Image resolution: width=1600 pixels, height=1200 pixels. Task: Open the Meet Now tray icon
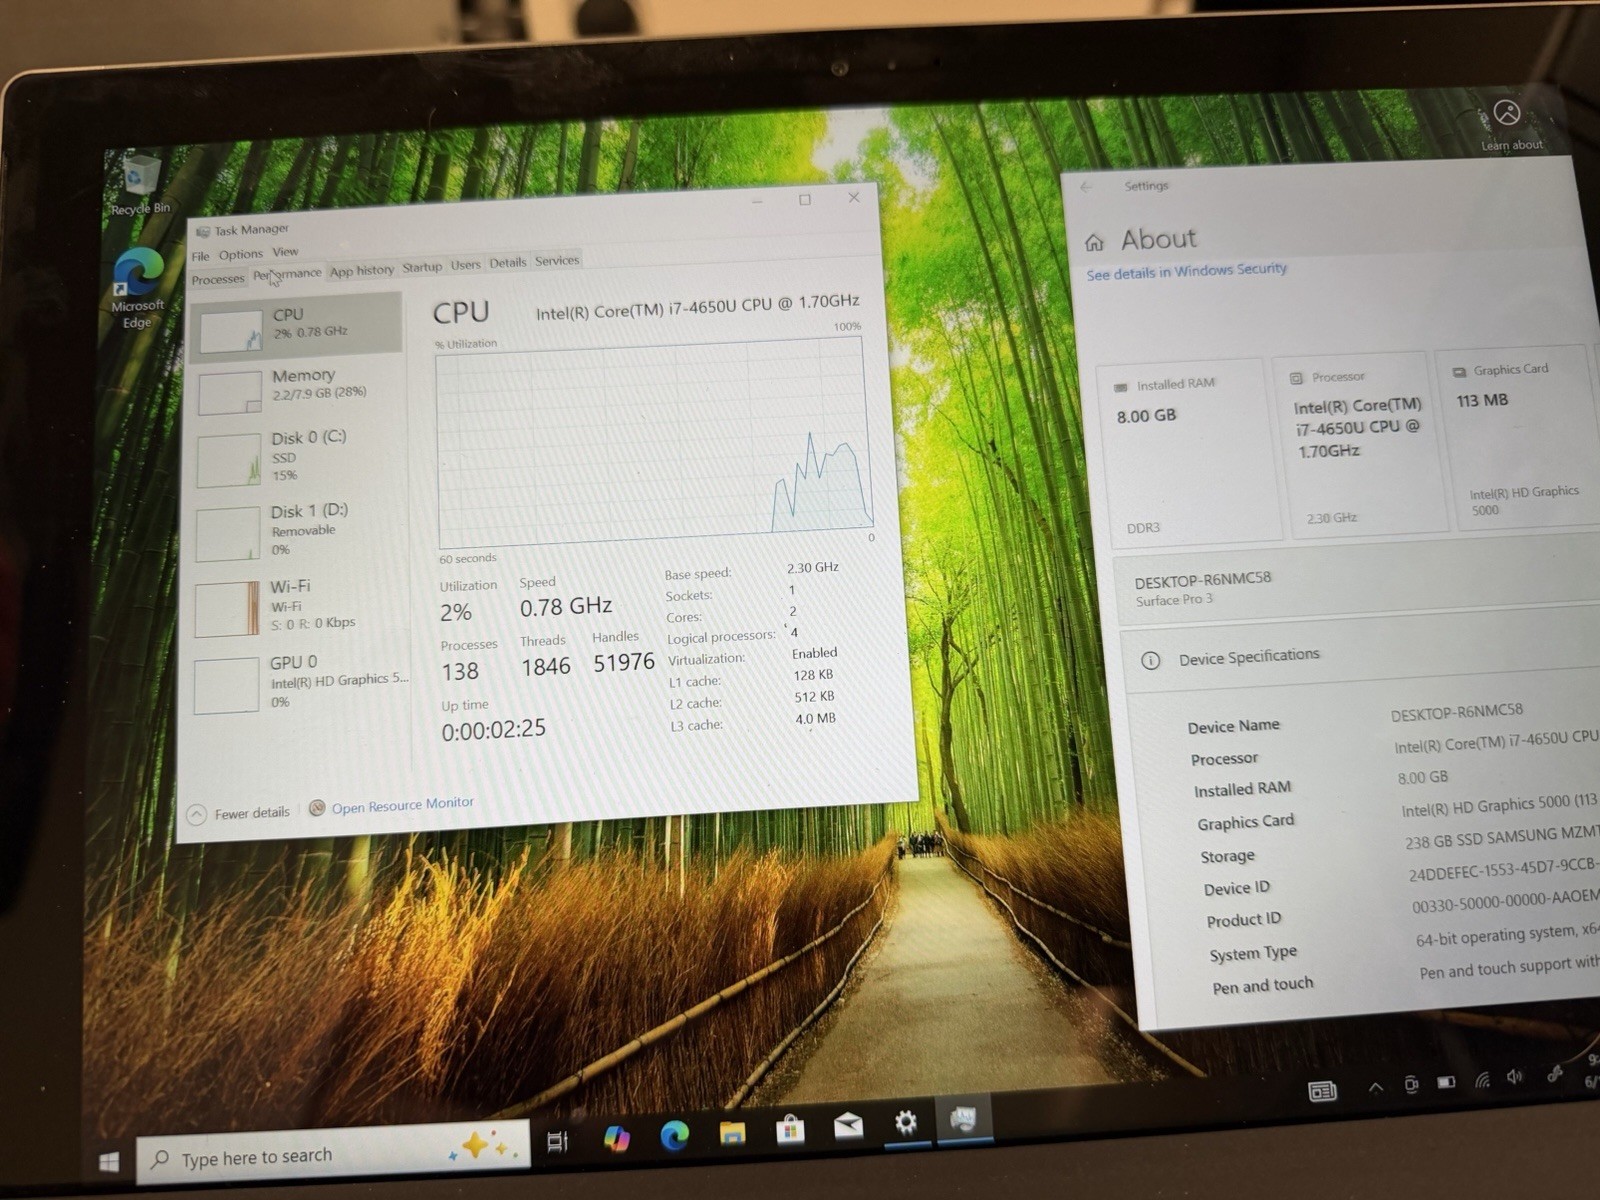pyautogui.click(x=1411, y=1084)
